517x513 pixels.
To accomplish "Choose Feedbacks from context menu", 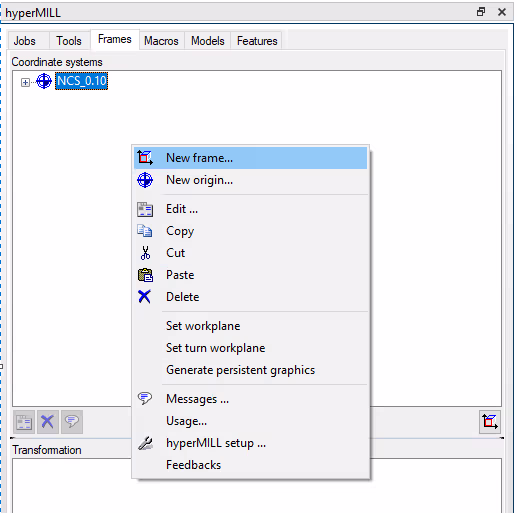I will tap(250, 465).
